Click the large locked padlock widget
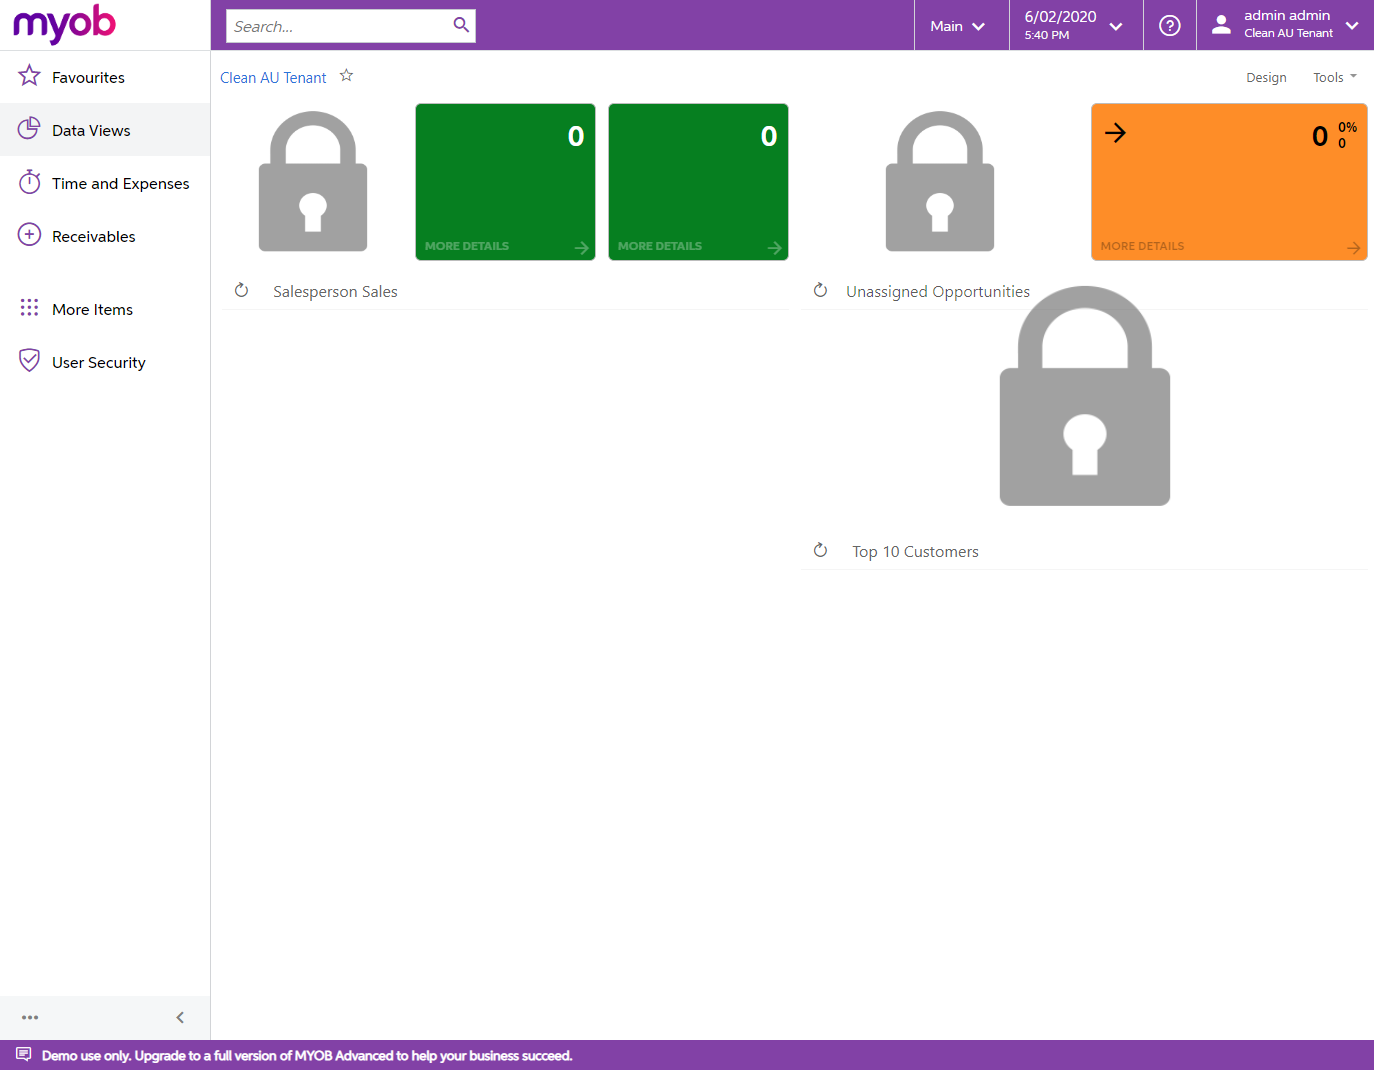1374x1070 pixels. (1085, 396)
